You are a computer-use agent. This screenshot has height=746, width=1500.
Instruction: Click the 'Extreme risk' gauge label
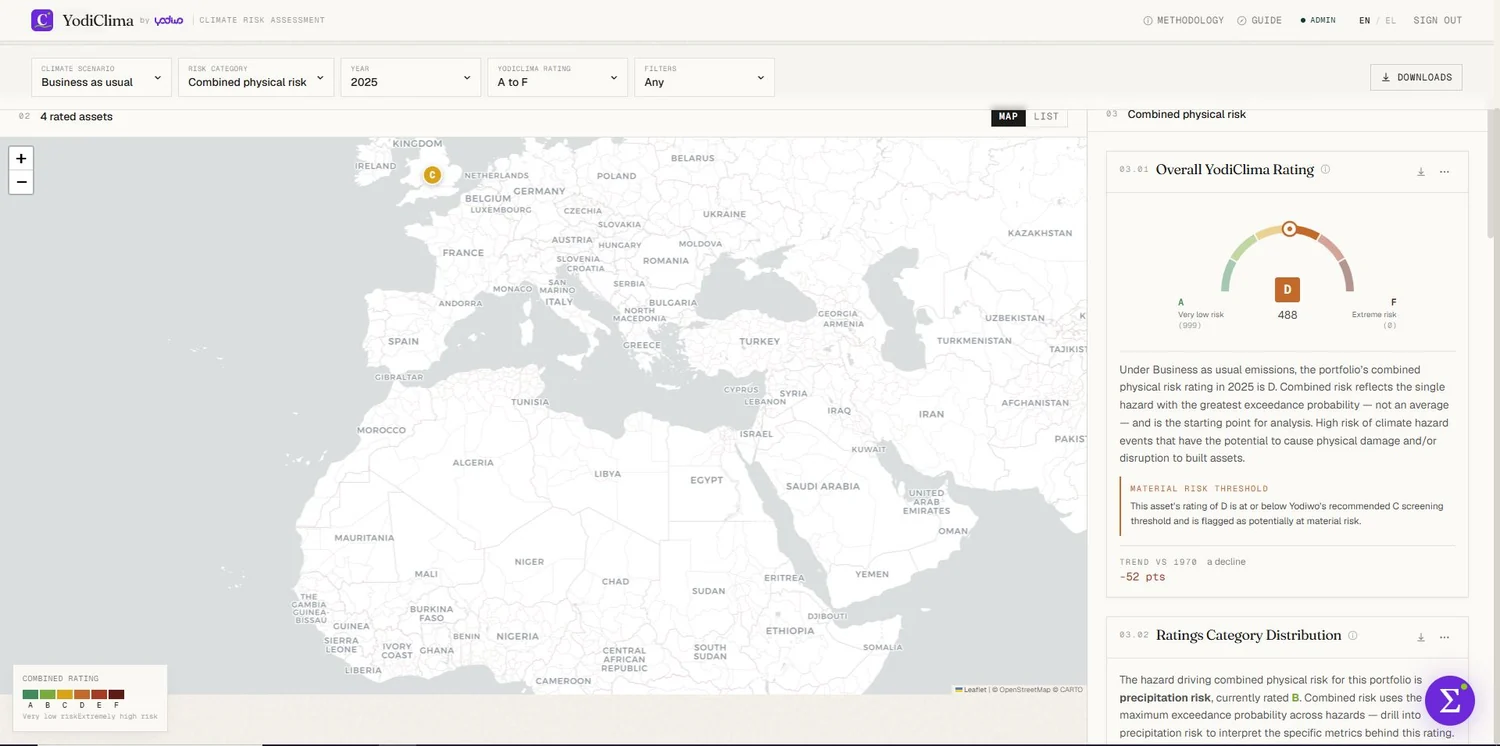tap(1374, 315)
